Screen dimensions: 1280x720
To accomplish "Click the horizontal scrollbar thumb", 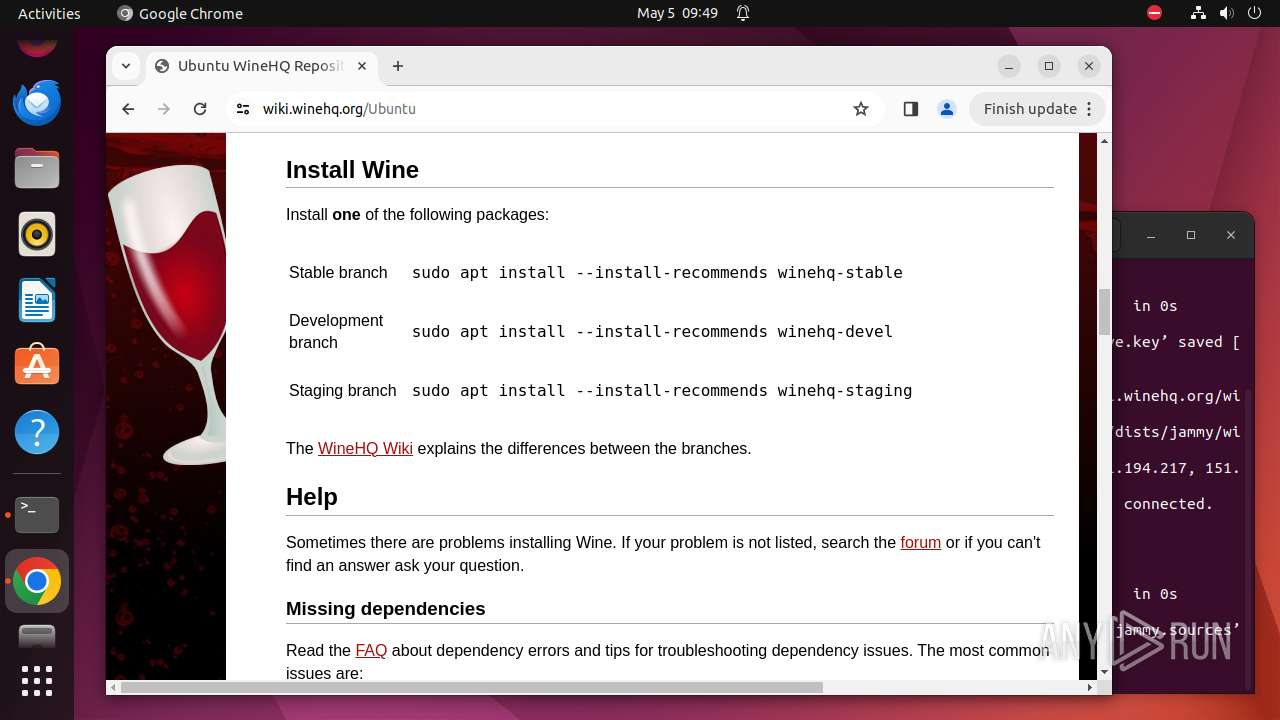I will point(472,687).
